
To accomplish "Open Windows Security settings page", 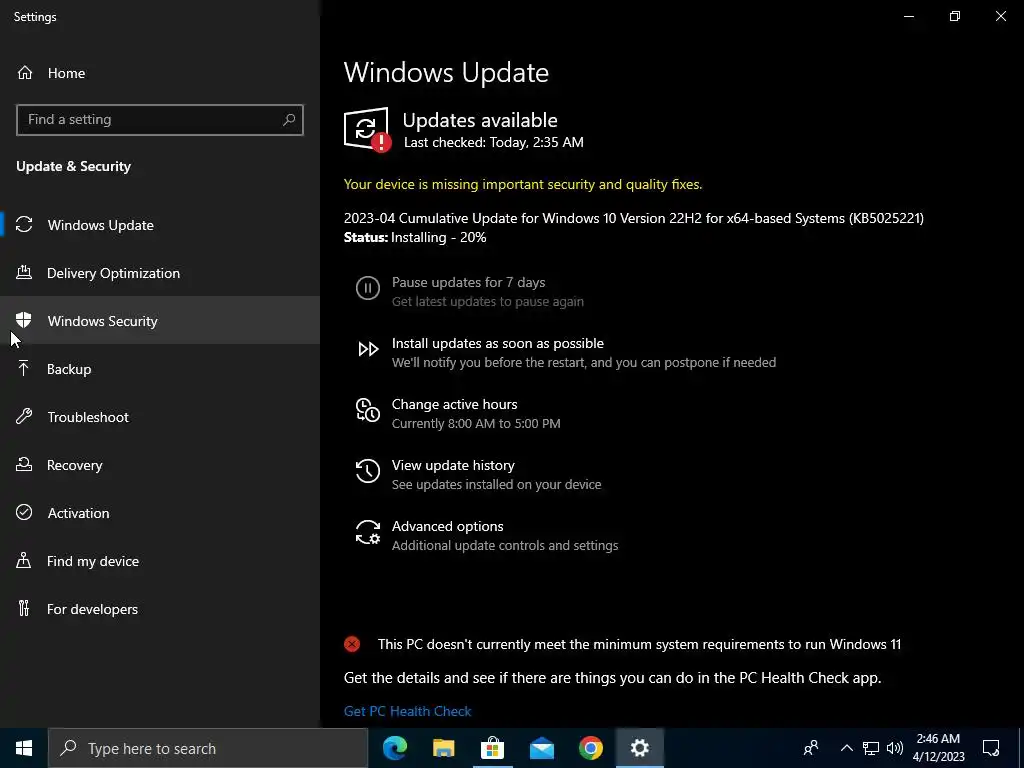I will 160,321.
